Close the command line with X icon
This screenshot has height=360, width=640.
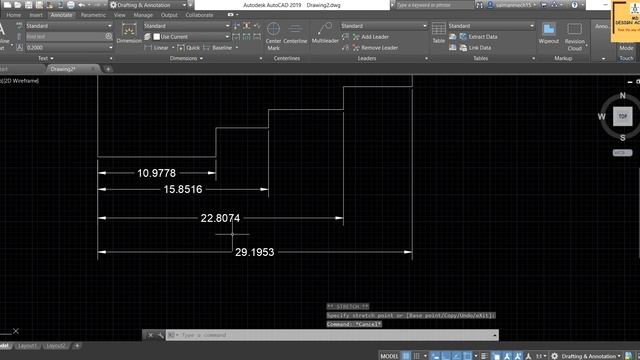coord(150,335)
